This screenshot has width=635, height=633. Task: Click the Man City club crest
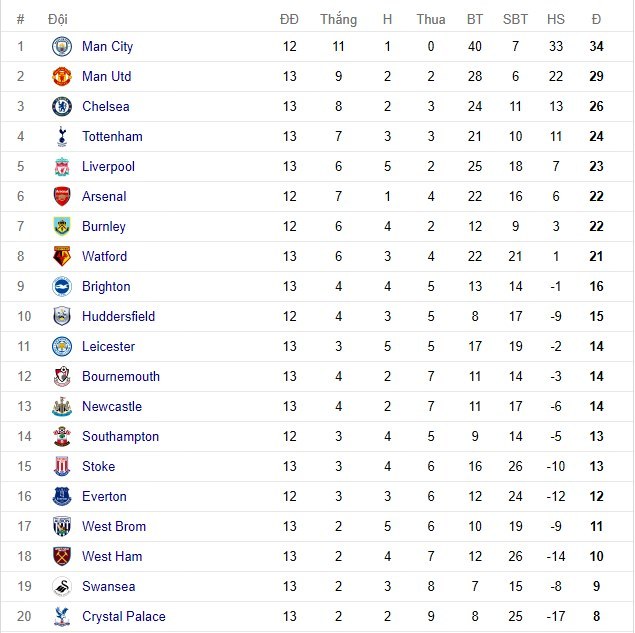click(x=63, y=47)
